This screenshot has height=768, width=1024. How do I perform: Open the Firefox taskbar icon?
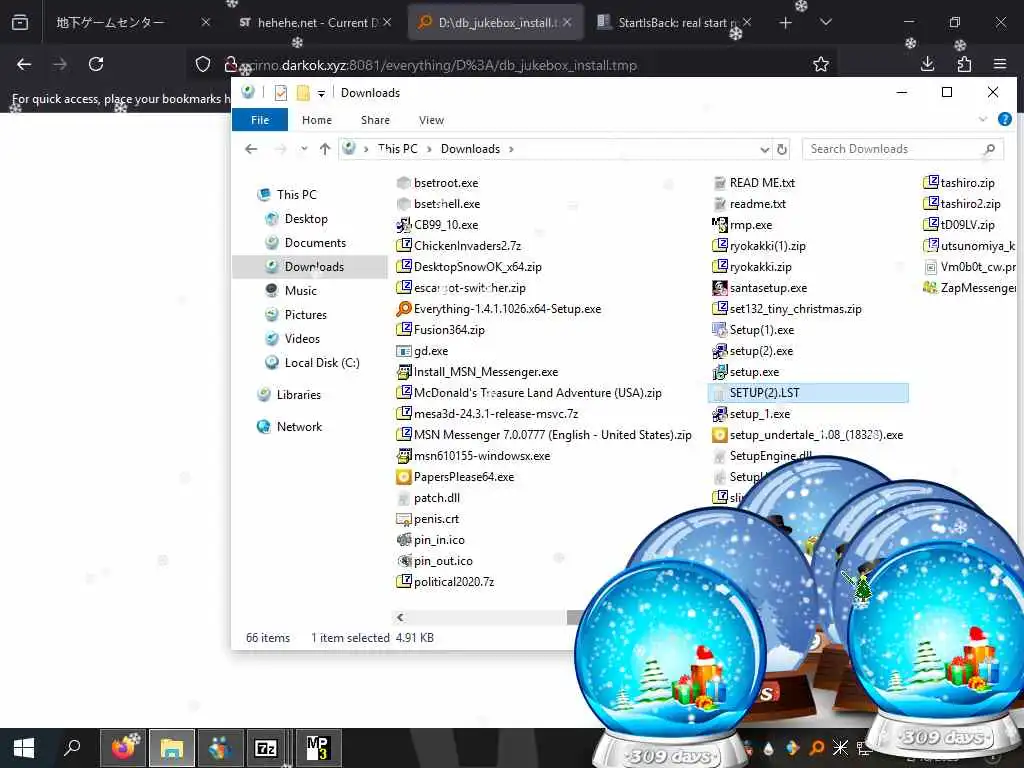click(124, 748)
